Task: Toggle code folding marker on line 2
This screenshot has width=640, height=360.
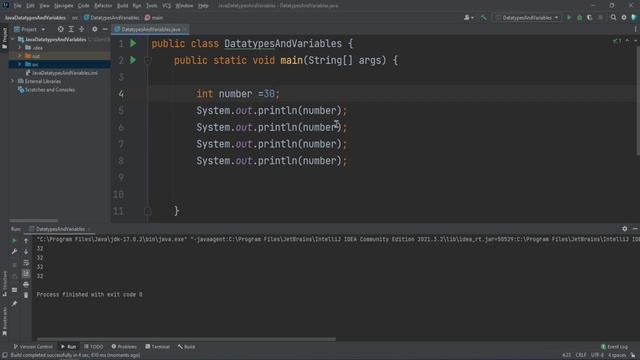Action: point(148,60)
